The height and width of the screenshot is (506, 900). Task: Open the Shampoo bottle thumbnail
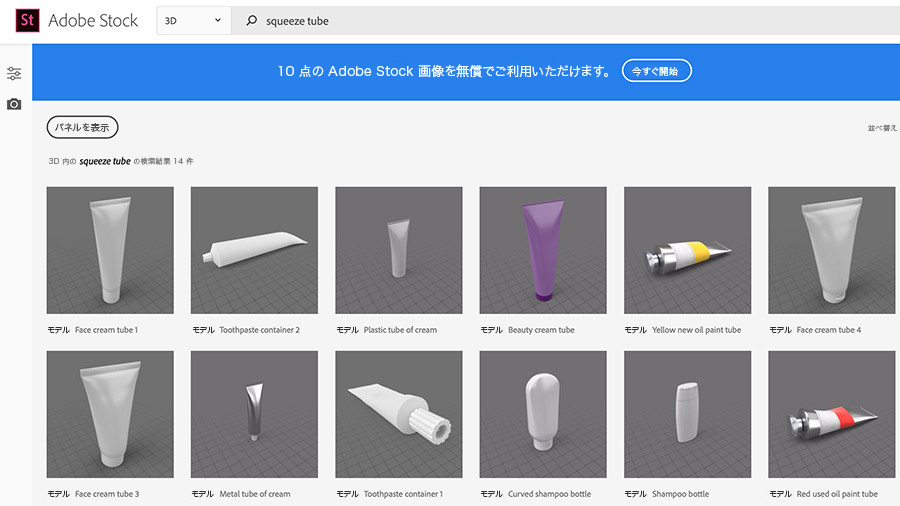tap(688, 414)
